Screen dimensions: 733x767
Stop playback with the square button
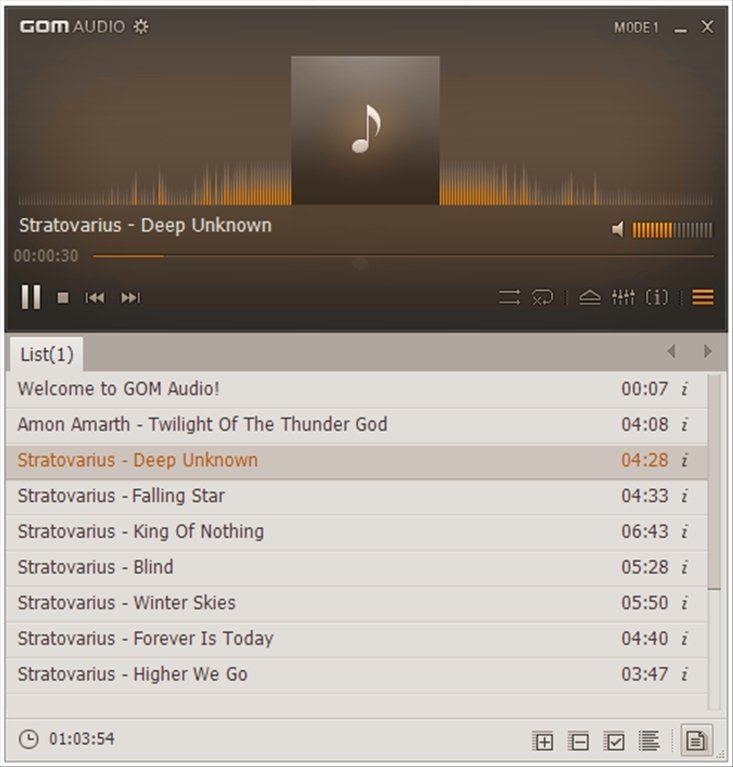[x=63, y=297]
